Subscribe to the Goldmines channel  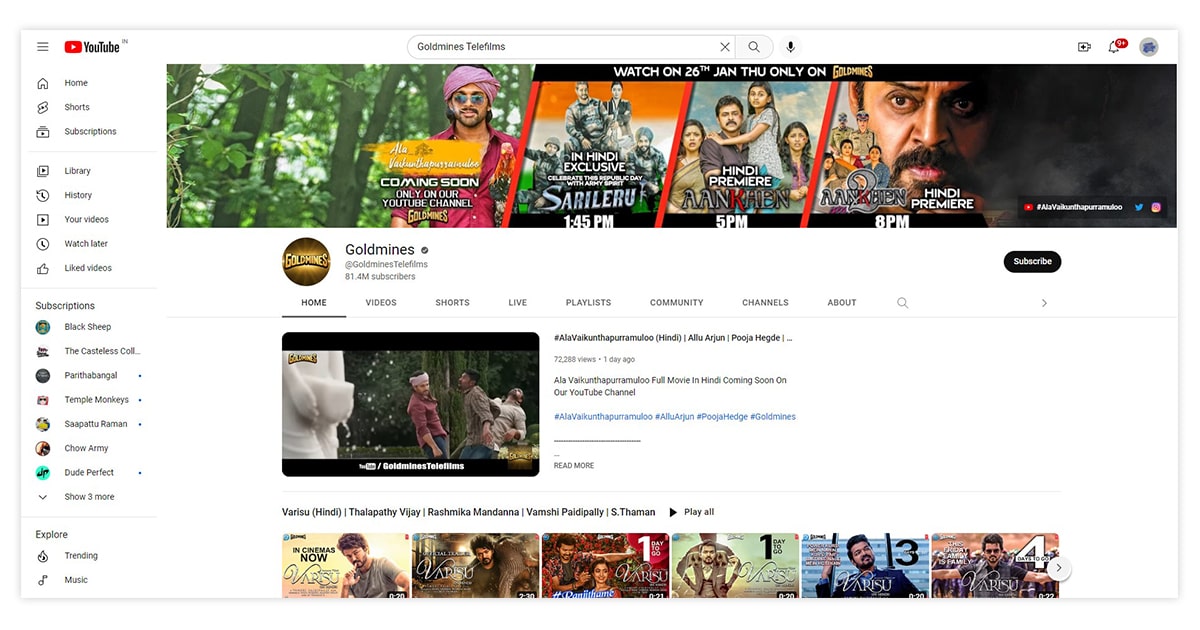point(1032,262)
